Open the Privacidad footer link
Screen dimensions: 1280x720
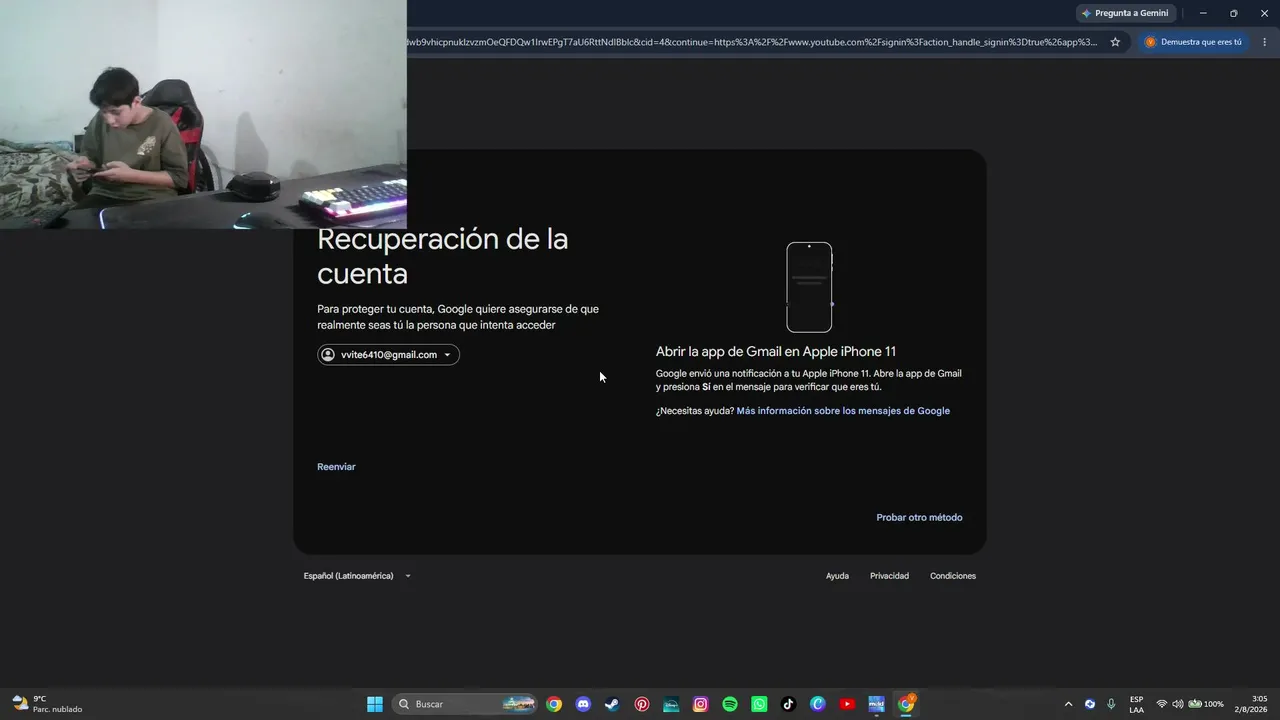(x=889, y=576)
